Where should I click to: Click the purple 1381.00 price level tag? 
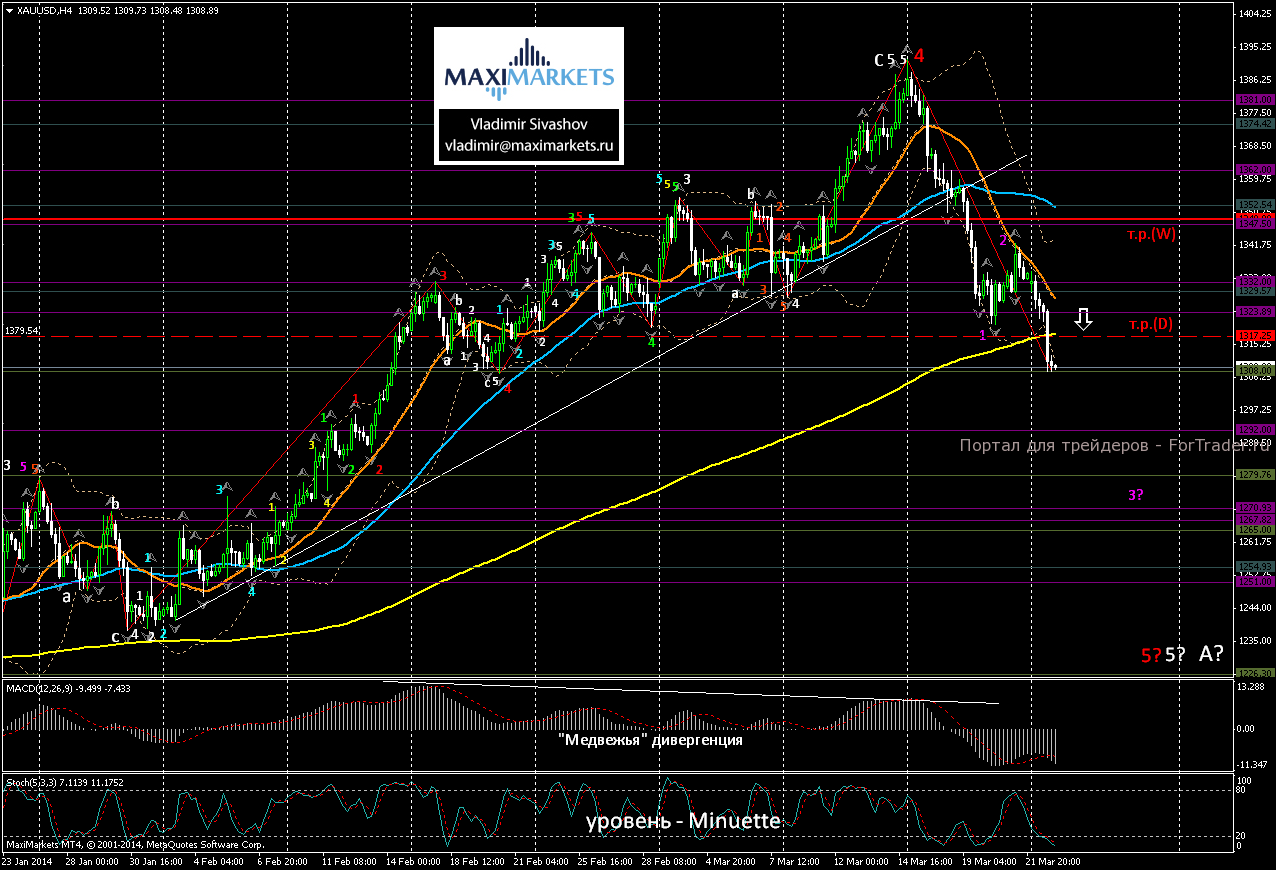1254,100
